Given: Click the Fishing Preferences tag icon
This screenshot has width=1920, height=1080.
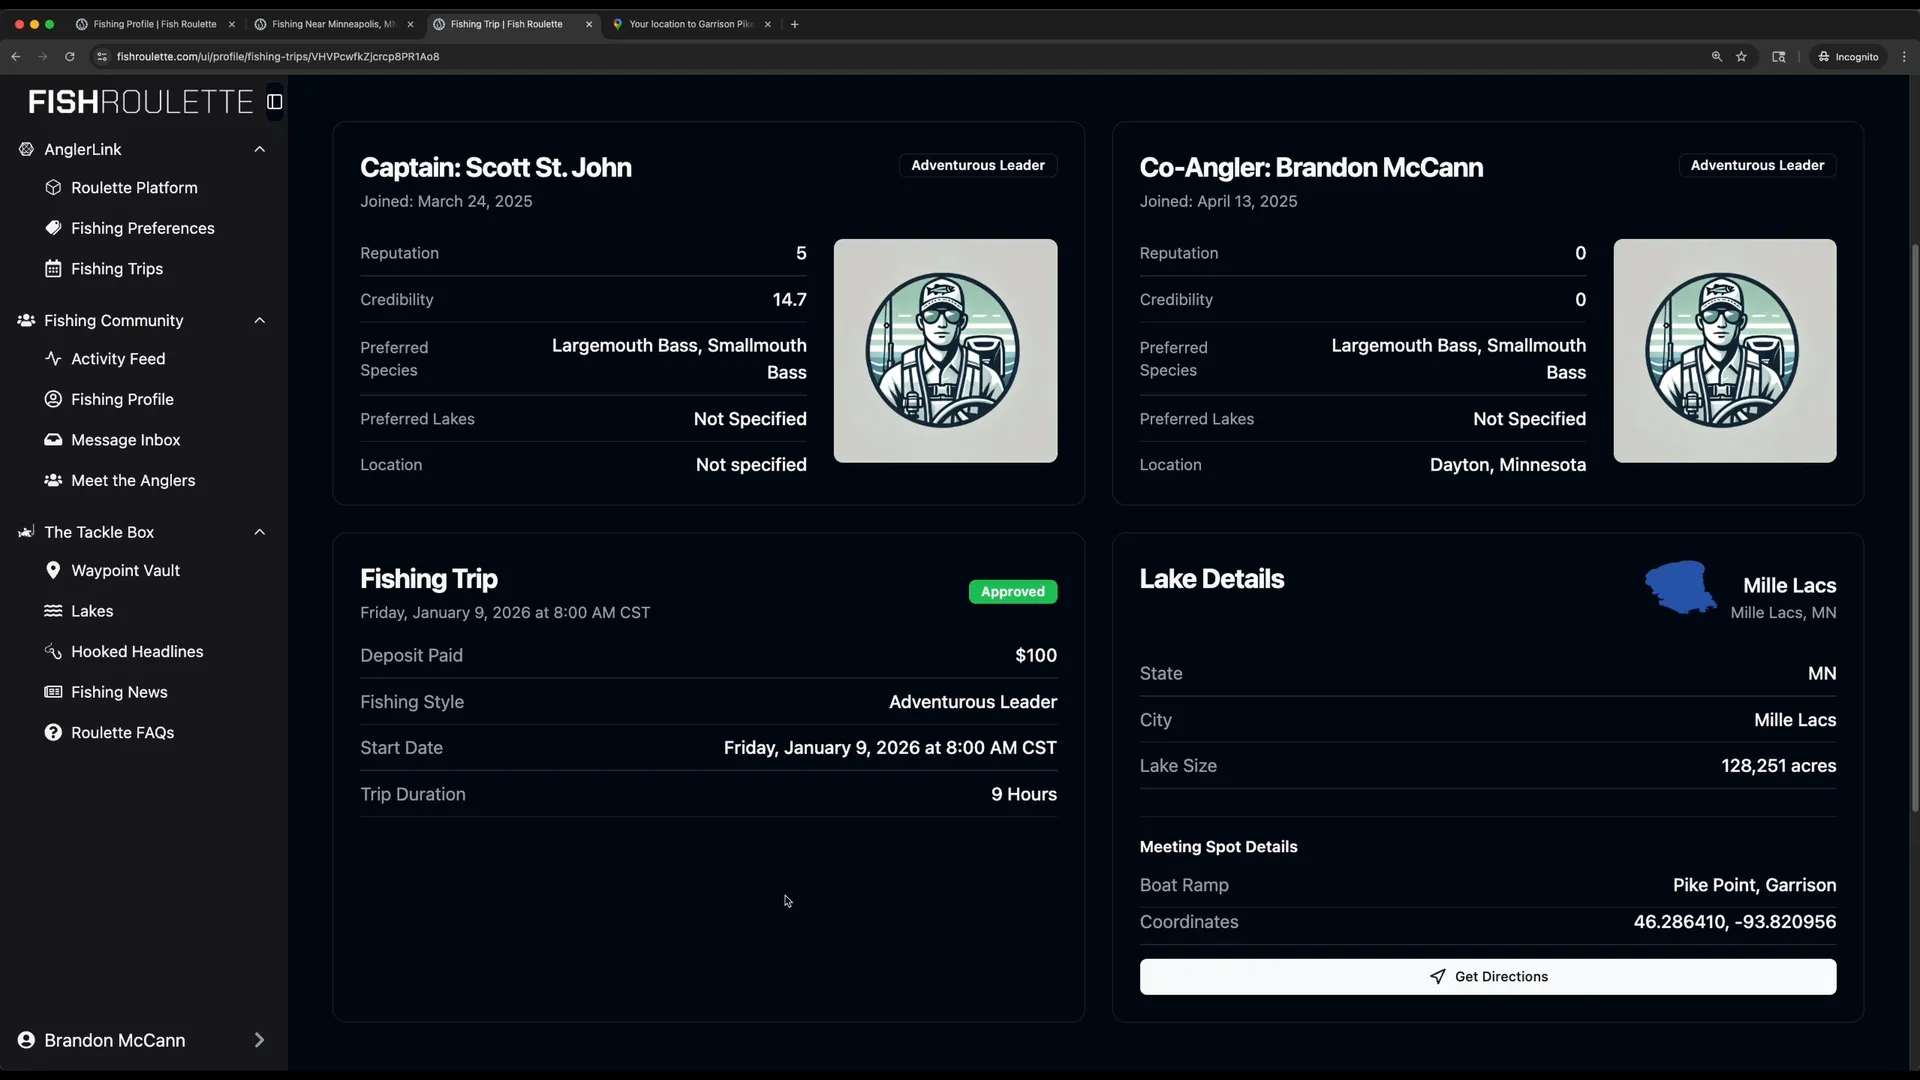Looking at the screenshot, I should tap(53, 228).
